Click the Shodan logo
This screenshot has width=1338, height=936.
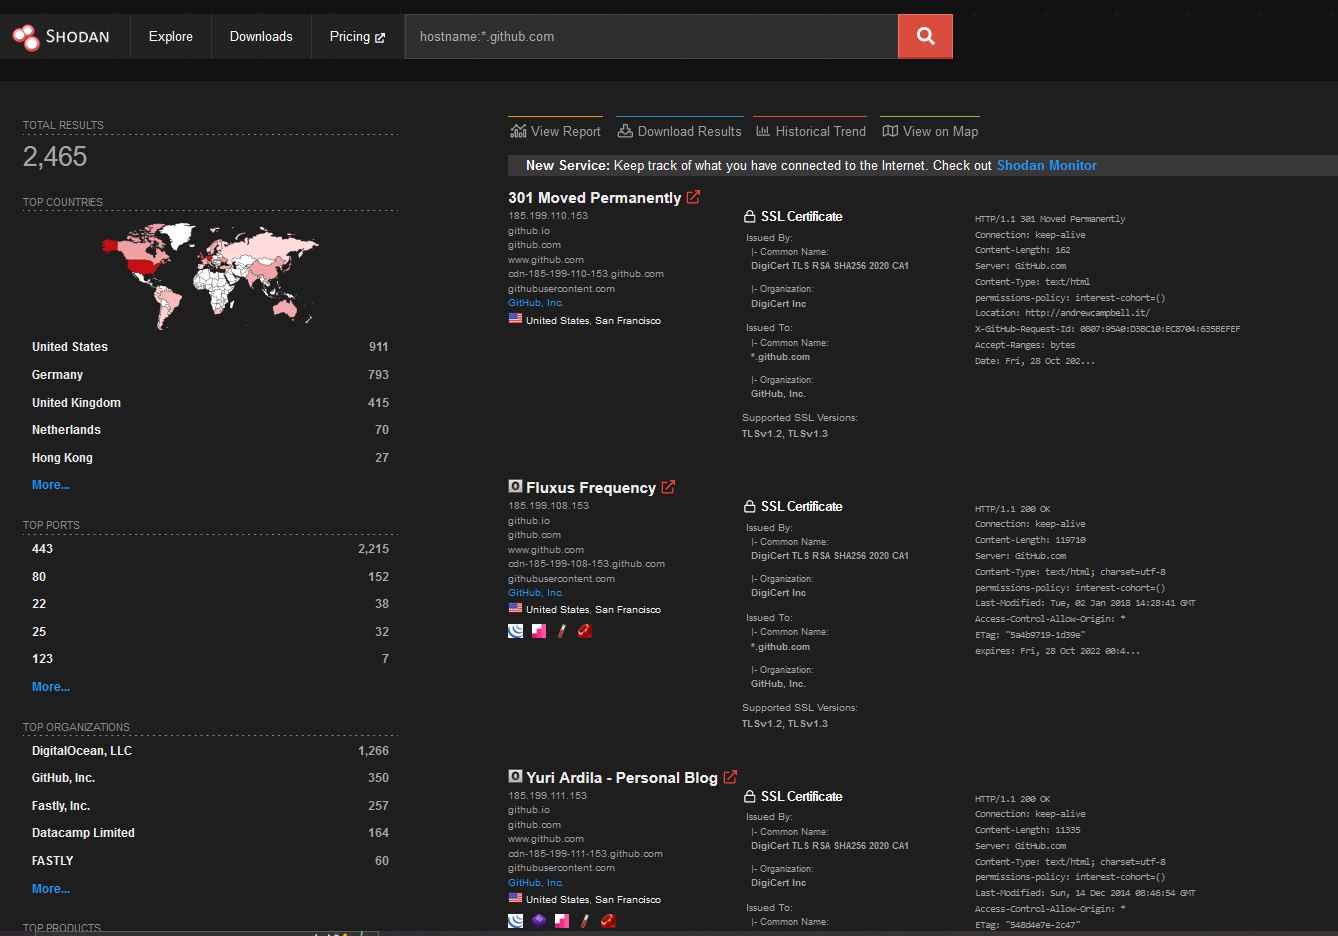pyautogui.click(x=61, y=37)
